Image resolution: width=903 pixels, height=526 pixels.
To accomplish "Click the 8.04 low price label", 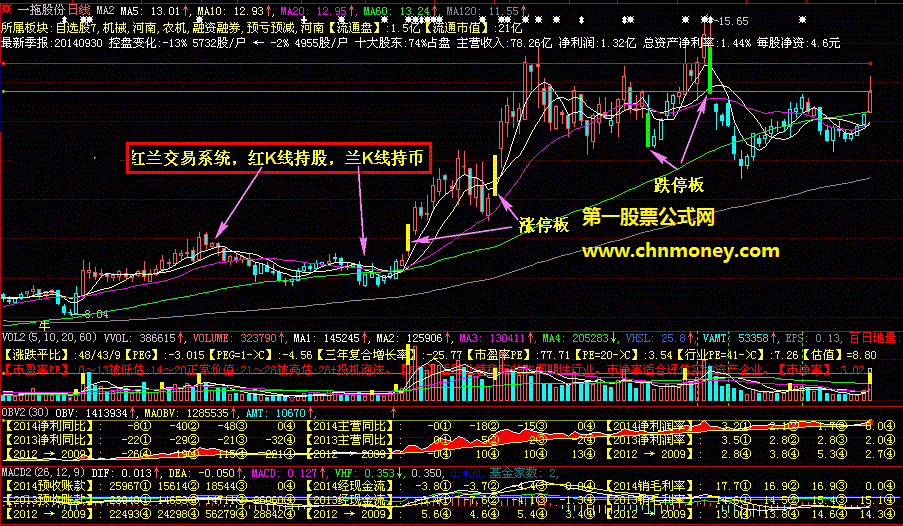I will tap(96, 315).
